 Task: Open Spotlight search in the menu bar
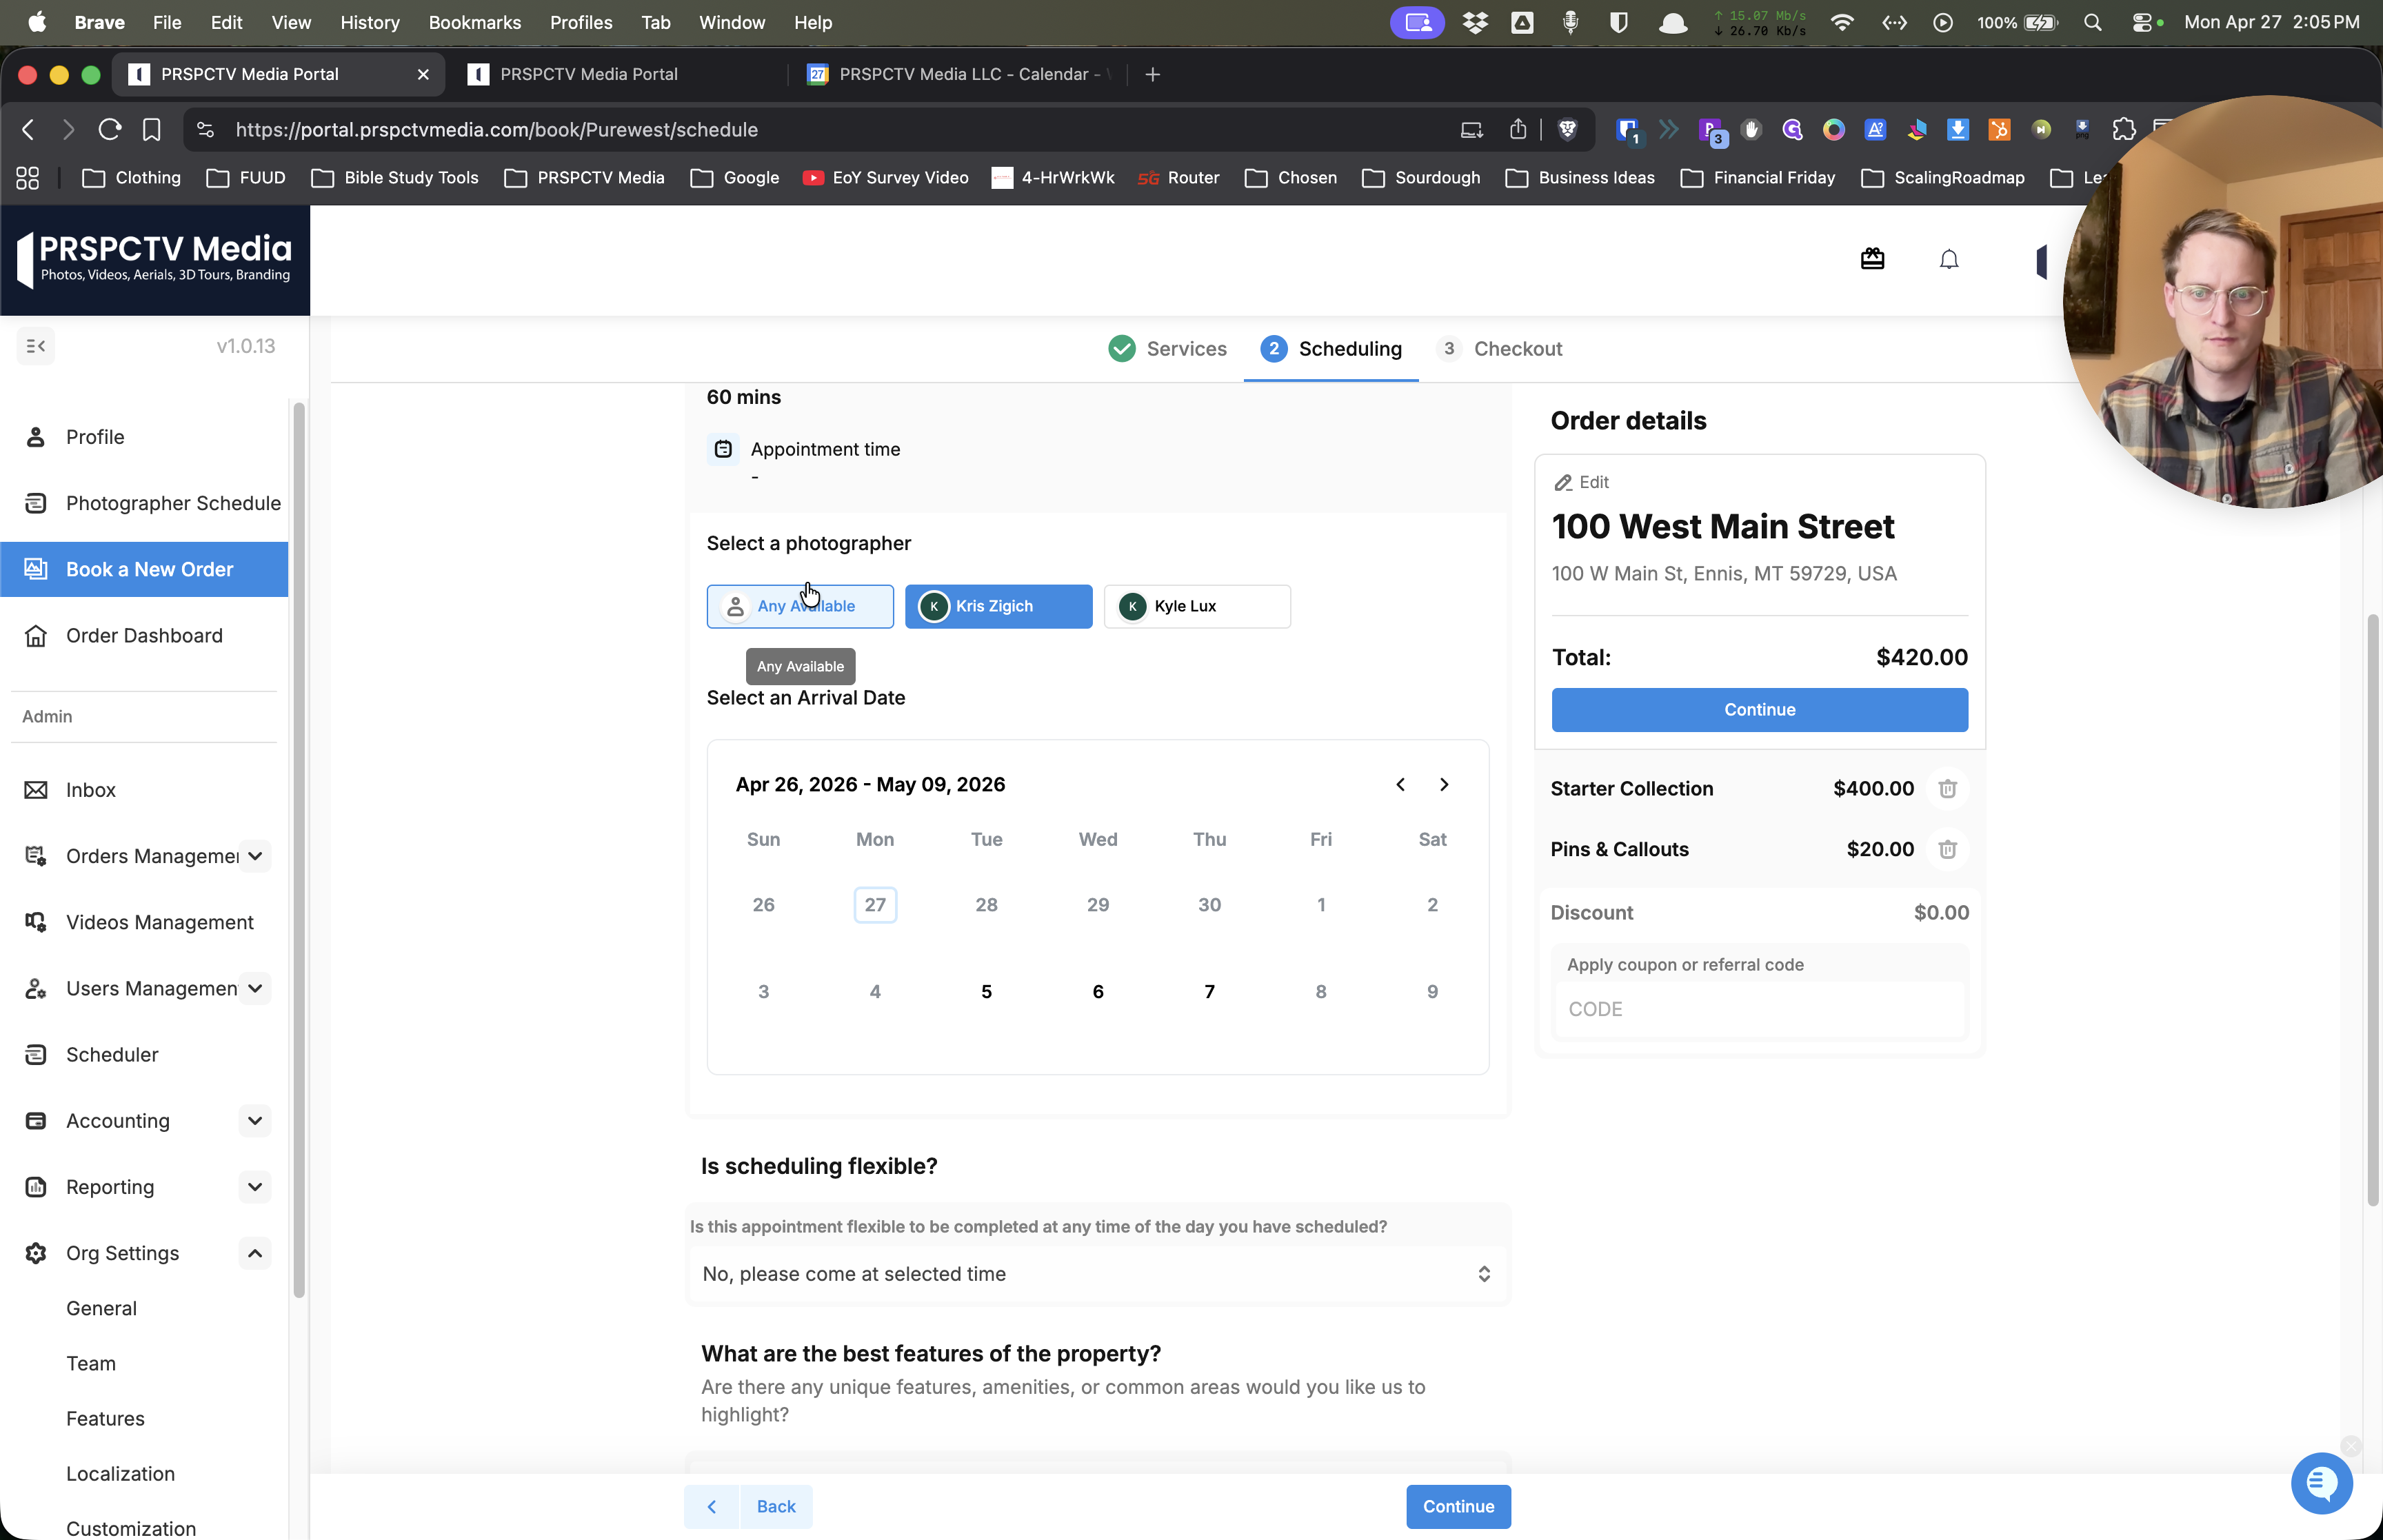[x=2092, y=22]
